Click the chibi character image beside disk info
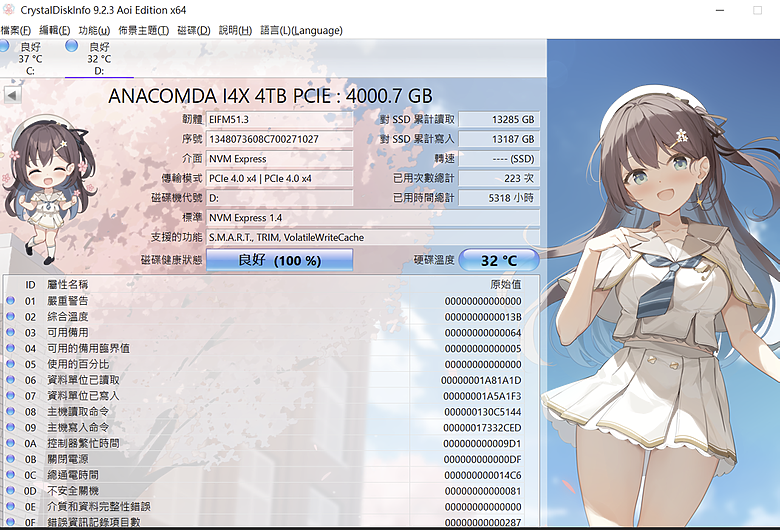Viewport: 780px width, 530px height. [49, 189]
